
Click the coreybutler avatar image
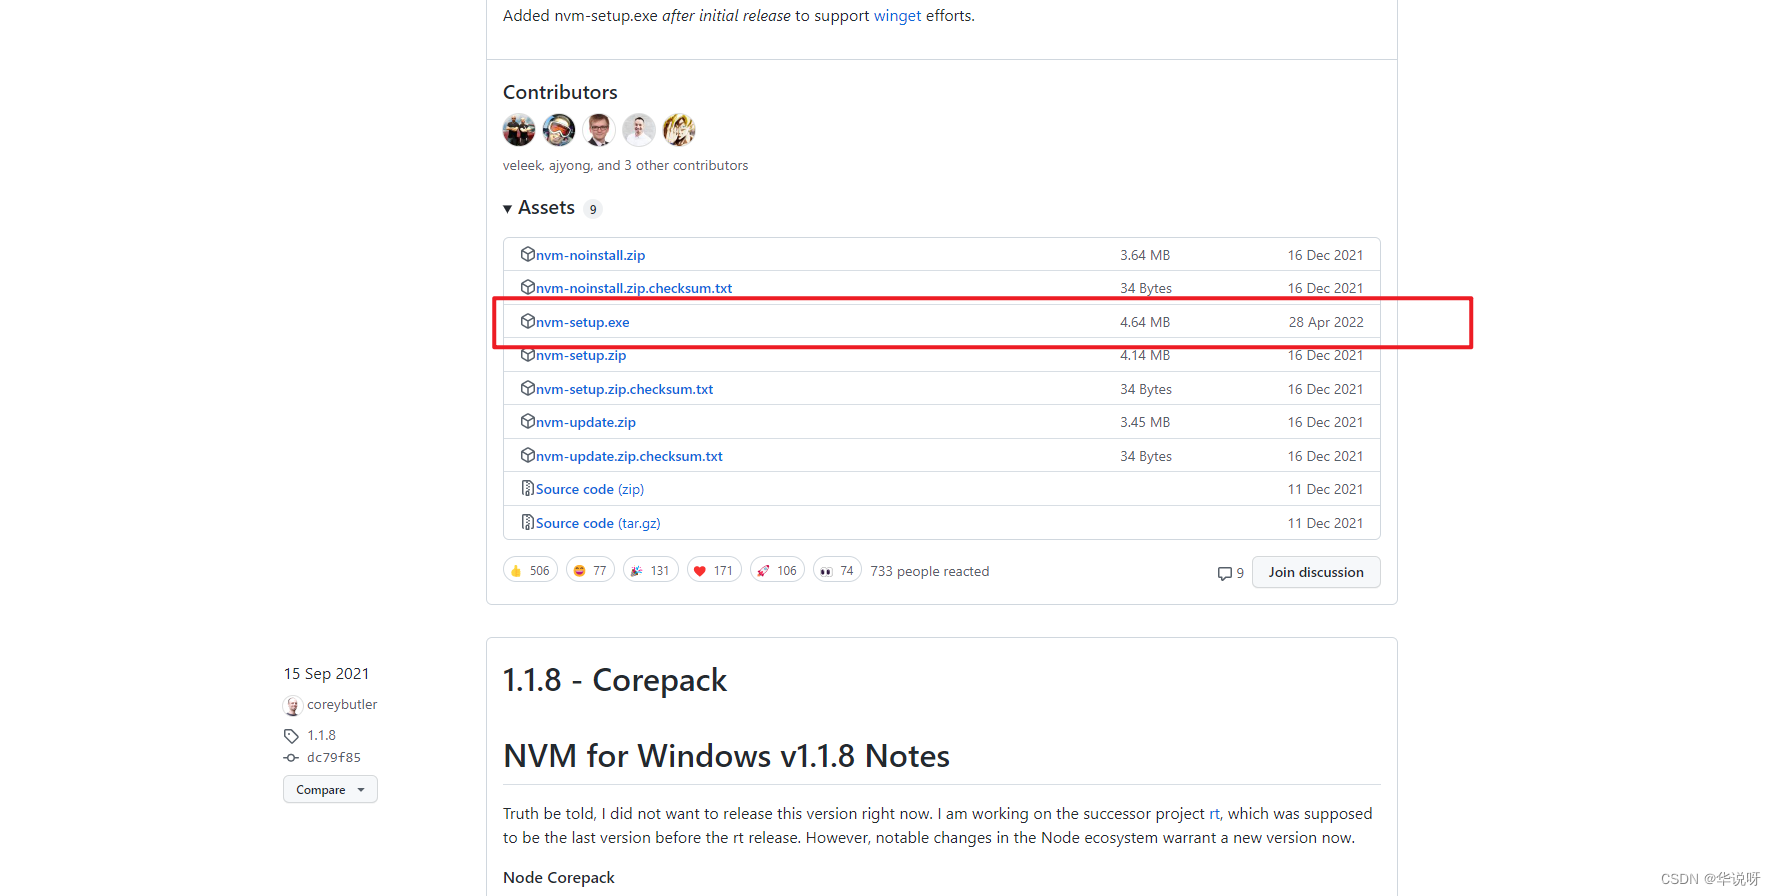pyautogui.click(x=293, y=706)
